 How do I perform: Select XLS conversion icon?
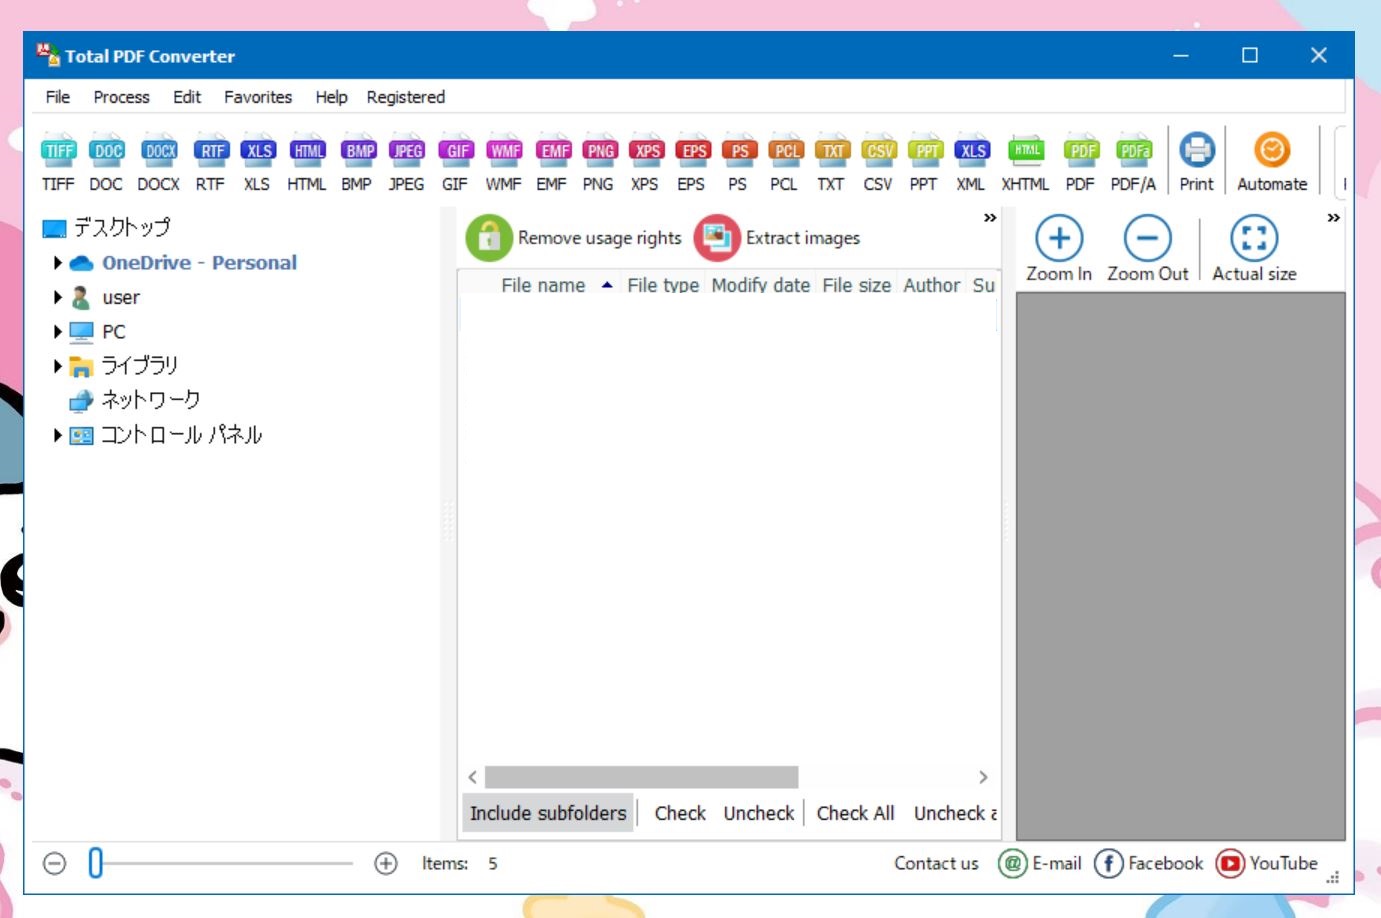pyautogui.click(x=257, y=162)
